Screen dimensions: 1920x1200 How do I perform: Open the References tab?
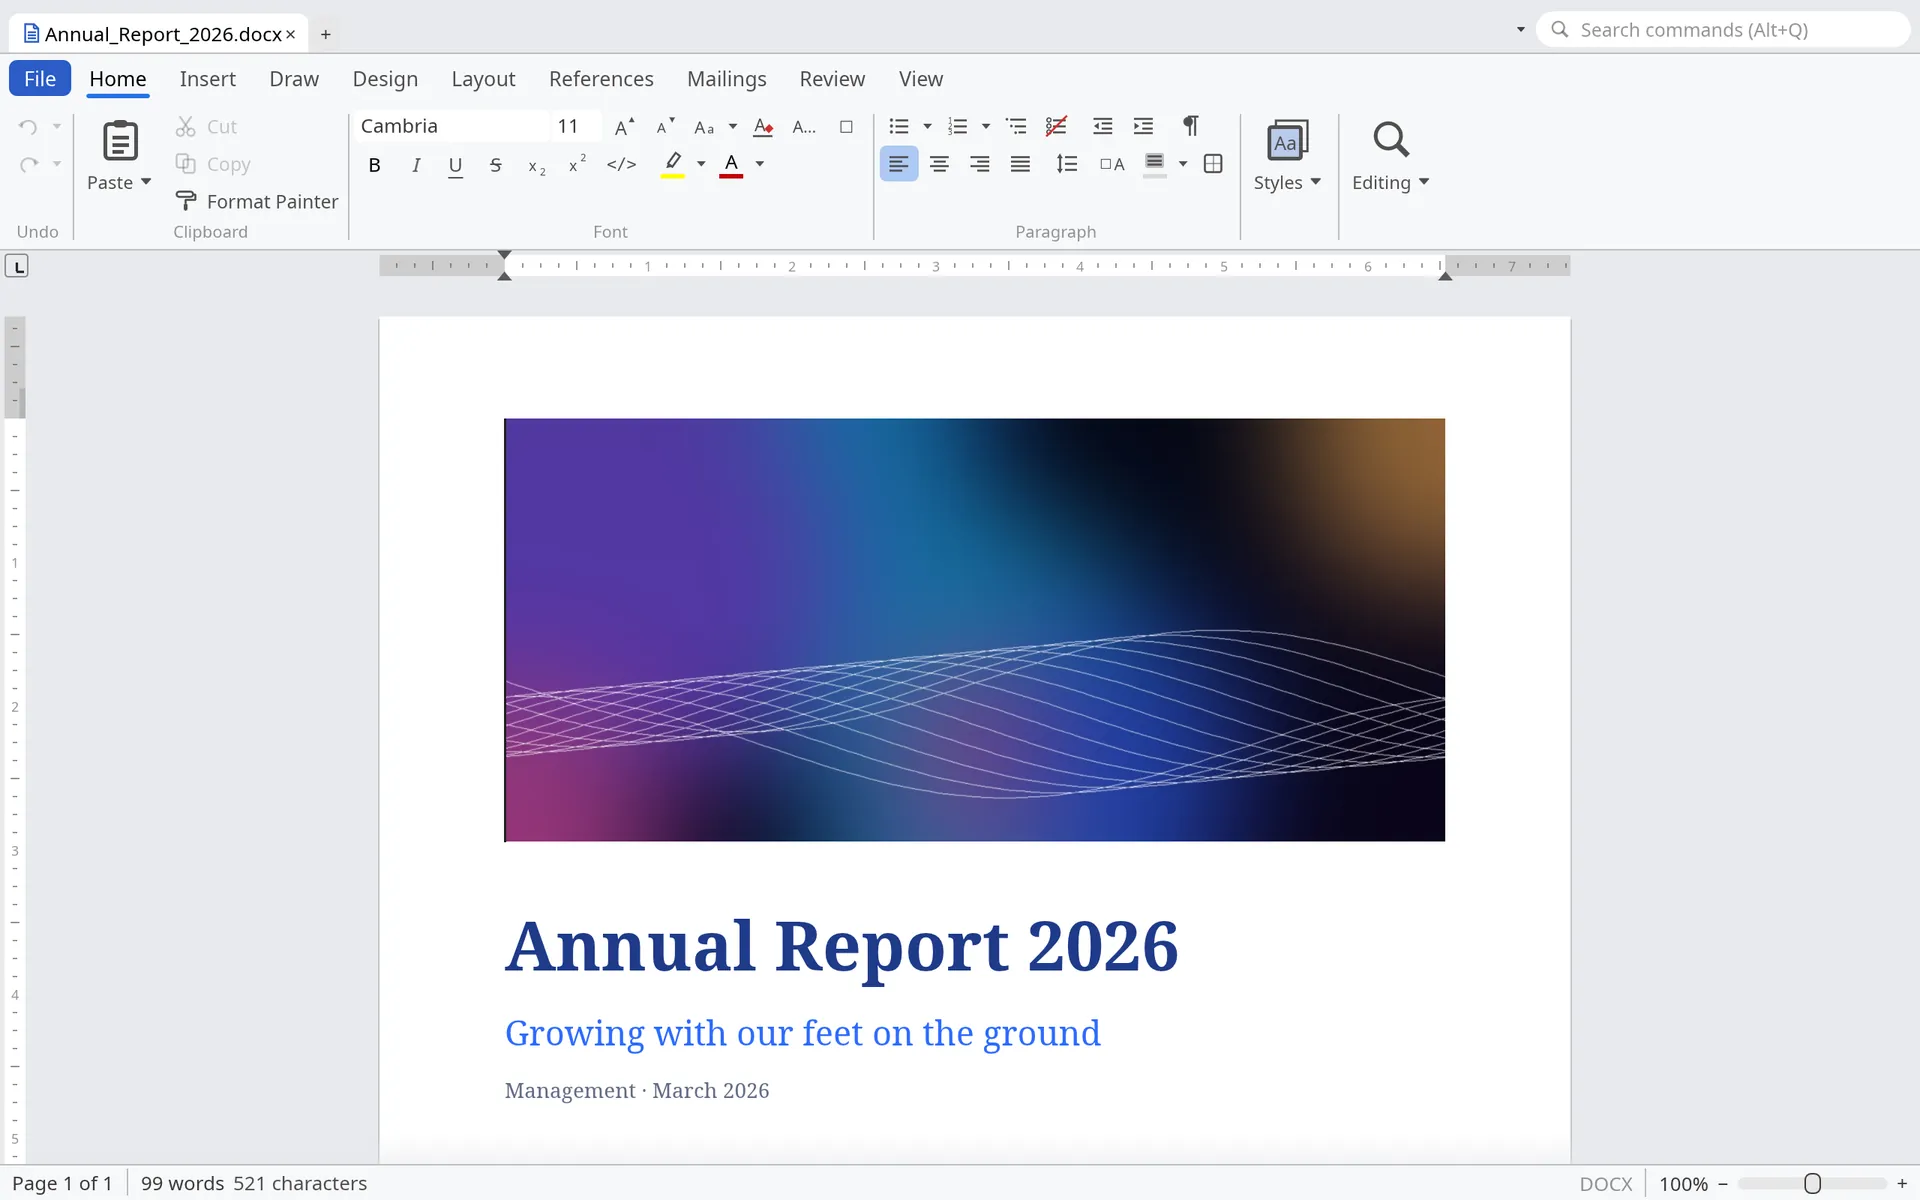click(601, 79)
